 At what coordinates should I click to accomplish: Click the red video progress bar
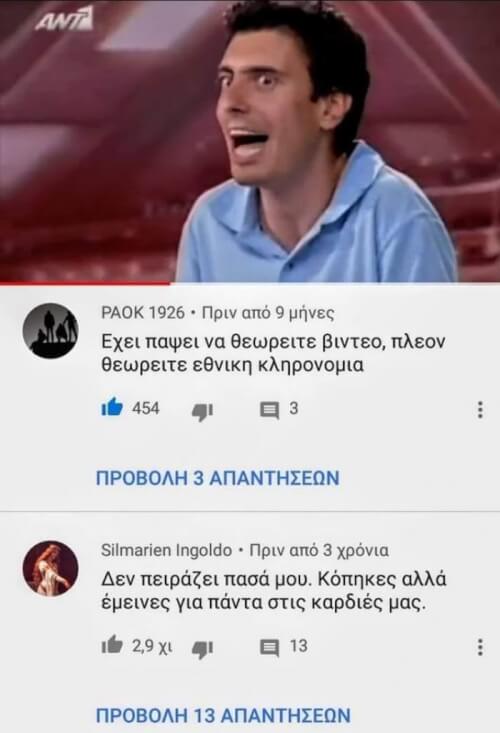point(85,282)
